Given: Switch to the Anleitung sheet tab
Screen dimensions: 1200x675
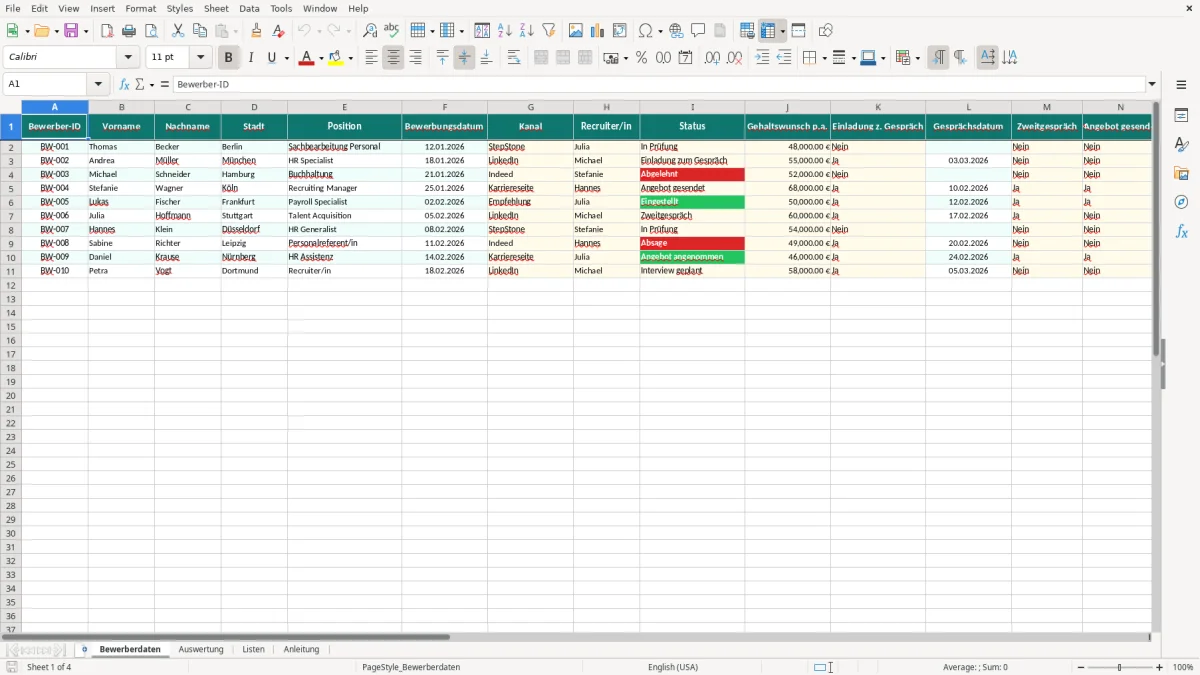Looking at the screenshot, I should (301, 649).
